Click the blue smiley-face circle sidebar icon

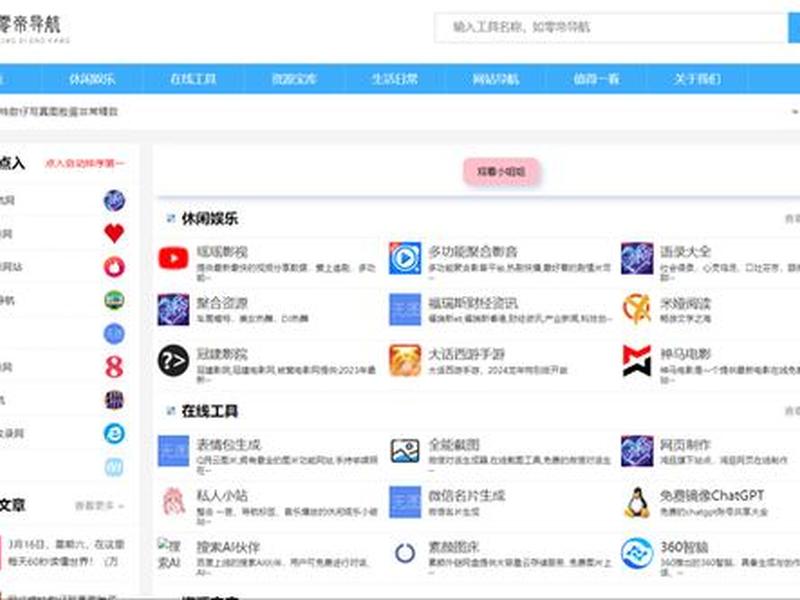click(114, 434)
